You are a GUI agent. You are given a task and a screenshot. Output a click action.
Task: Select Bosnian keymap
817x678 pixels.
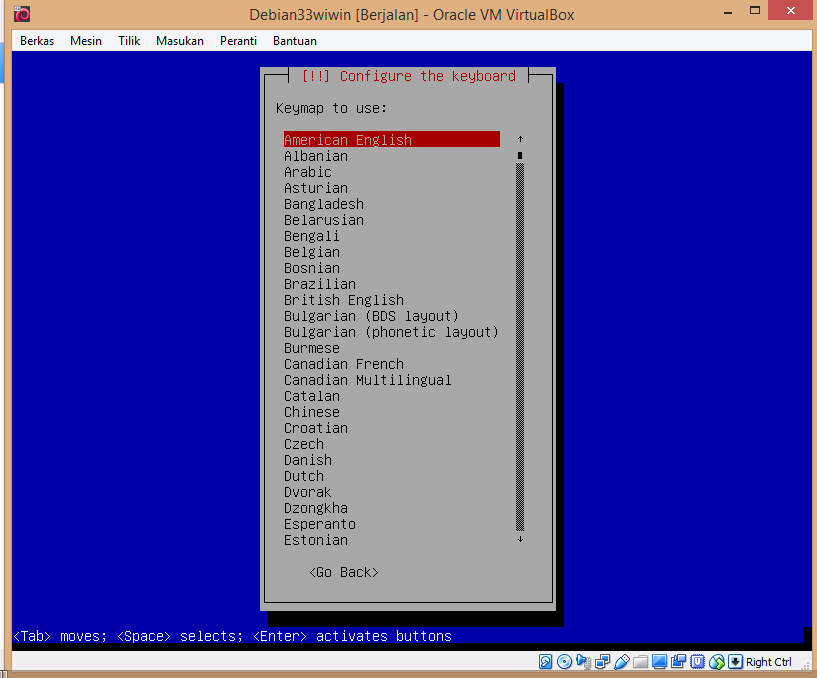click(392, 268)
